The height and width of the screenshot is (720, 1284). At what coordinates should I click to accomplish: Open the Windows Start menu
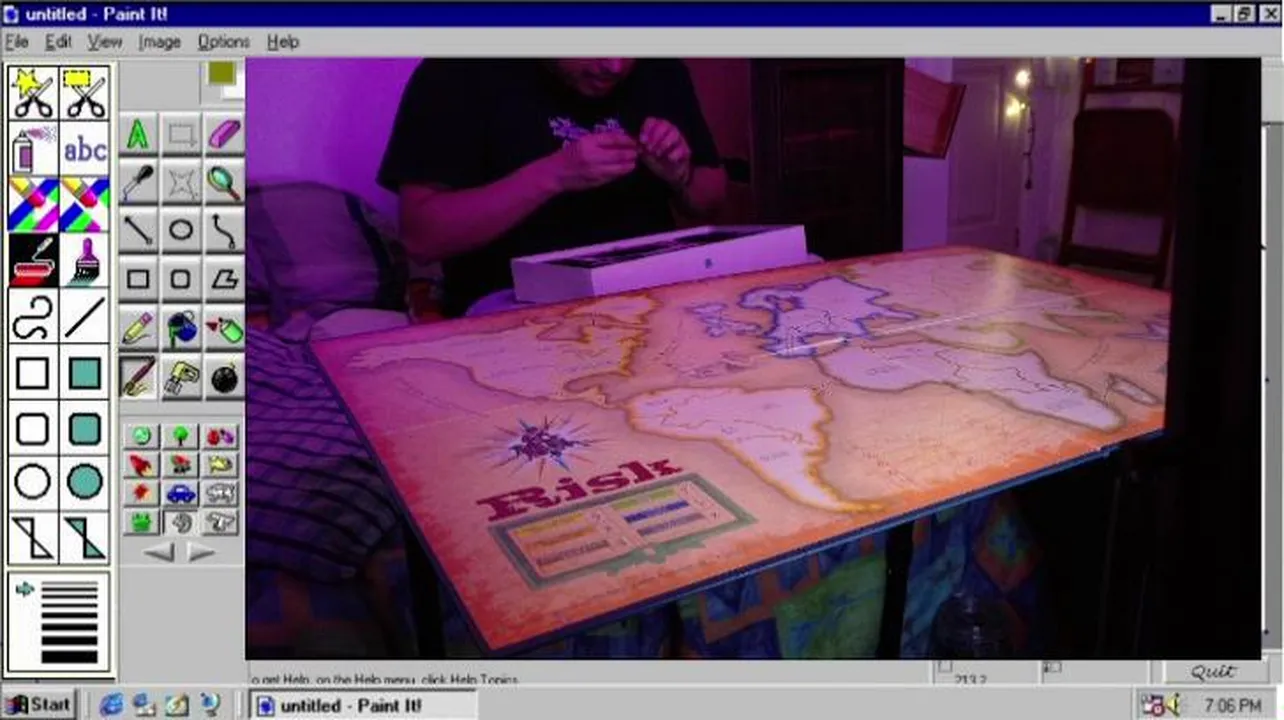click(39, 704)
